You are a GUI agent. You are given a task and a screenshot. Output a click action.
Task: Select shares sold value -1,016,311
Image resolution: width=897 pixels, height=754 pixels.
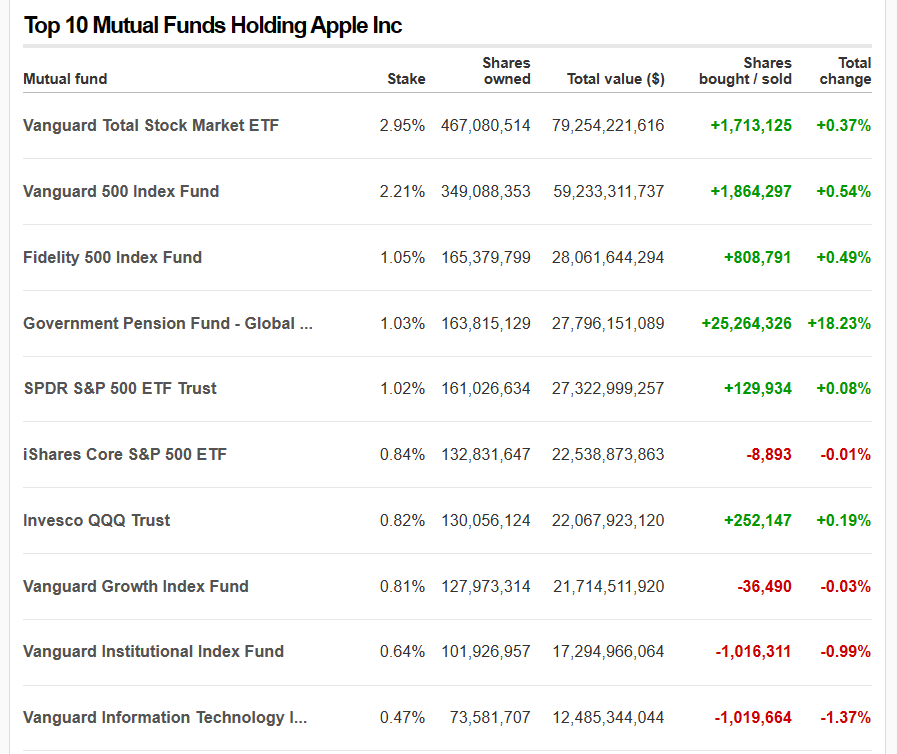pyautogui.click(x=753, y=652)
